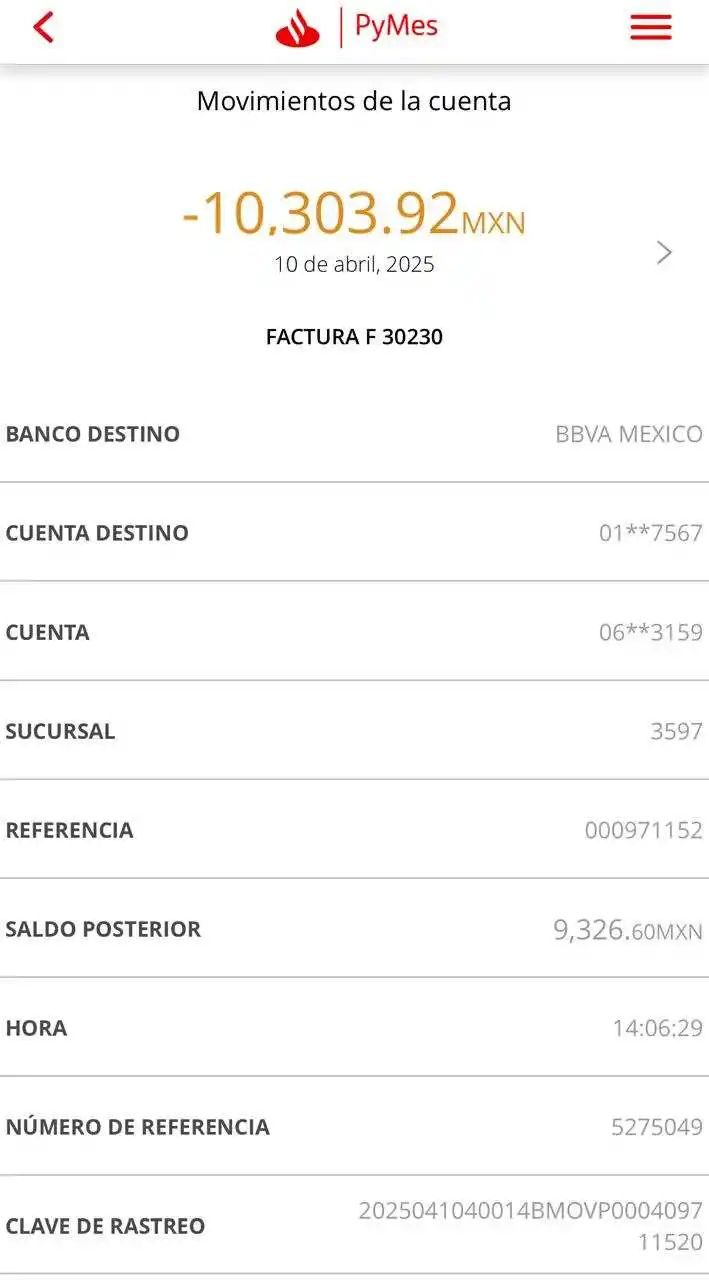Tap reference value 000971152

643,830
